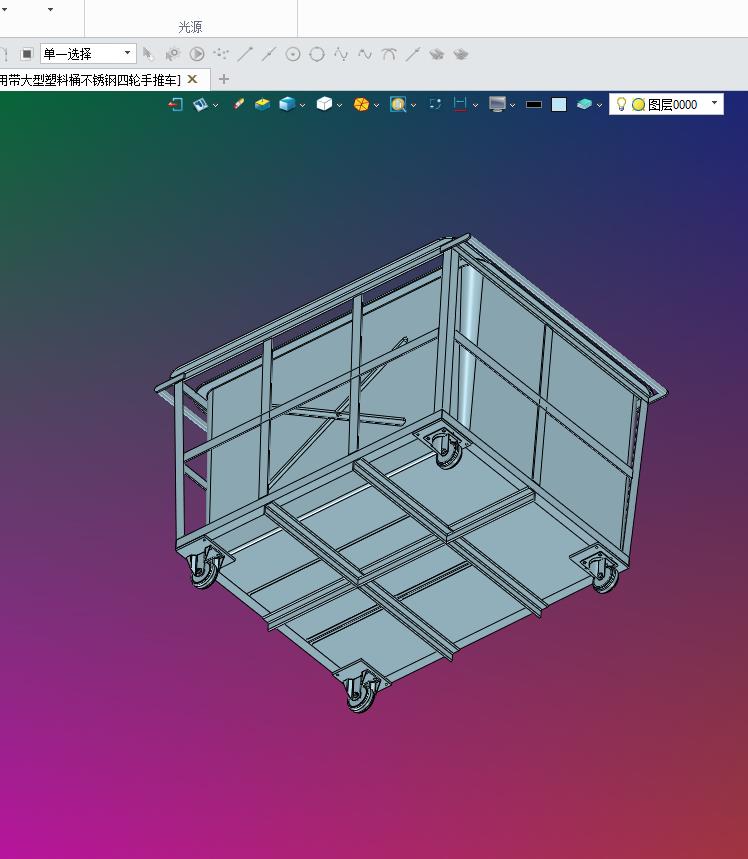Click the black color swatch

click(534, 104)
